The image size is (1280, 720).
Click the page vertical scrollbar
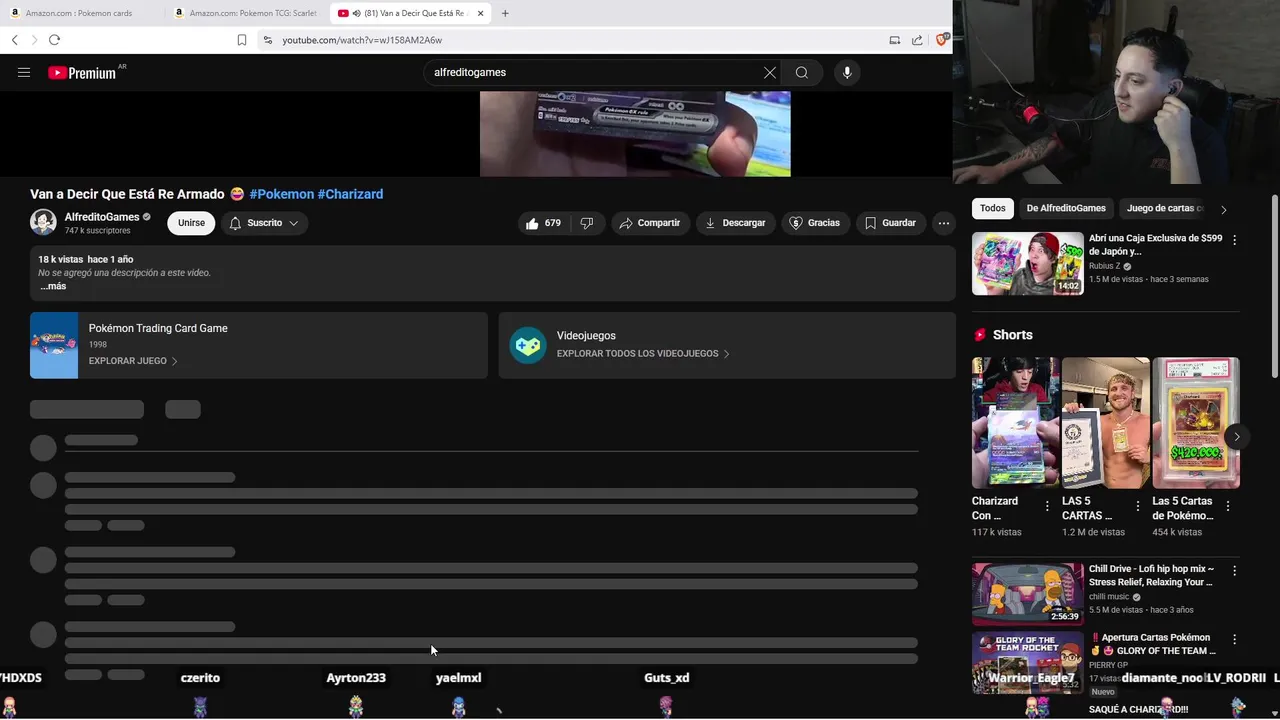pyautogui.click(x=1274, y=286)
